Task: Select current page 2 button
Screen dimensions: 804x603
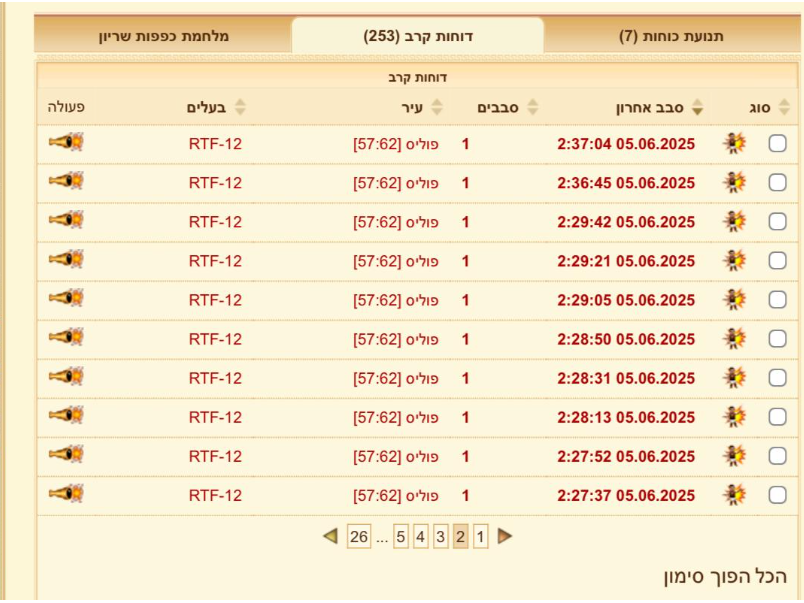Action: point(460,537)
